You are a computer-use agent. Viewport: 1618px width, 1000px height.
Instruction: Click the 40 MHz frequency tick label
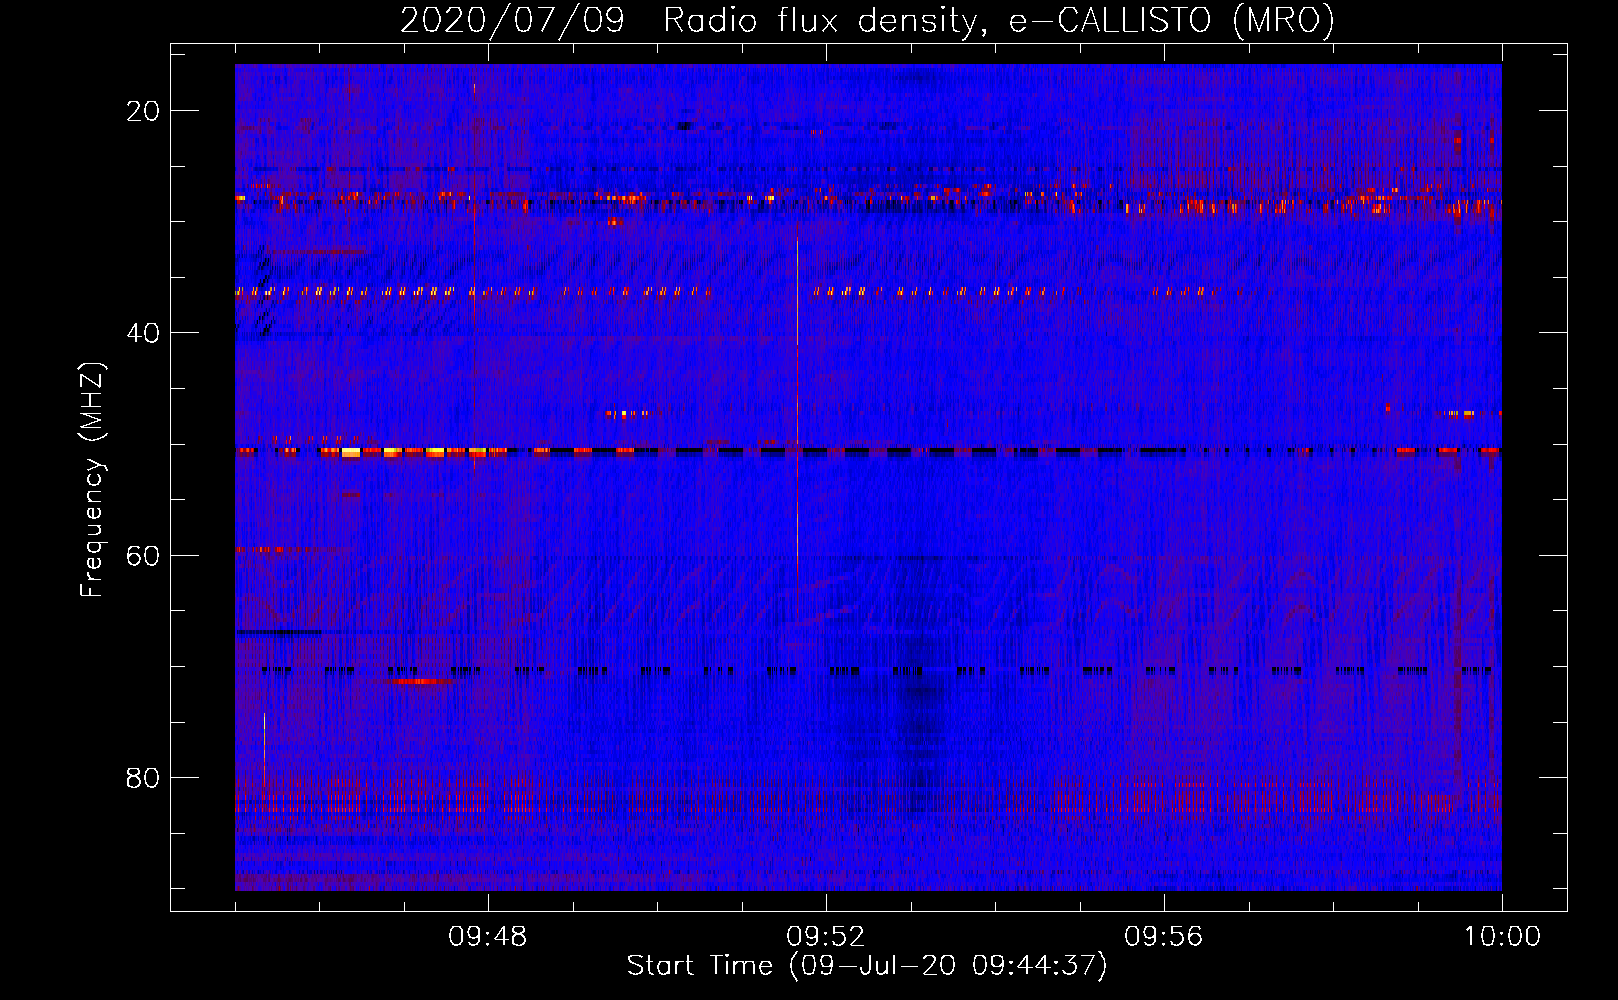[143, 333]
